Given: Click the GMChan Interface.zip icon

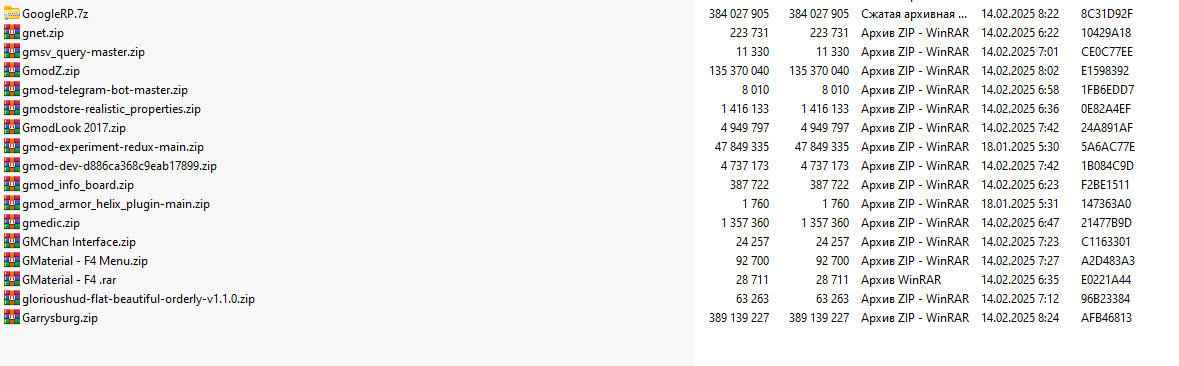Looking at the screenshot, I should (x=11, y=242).
